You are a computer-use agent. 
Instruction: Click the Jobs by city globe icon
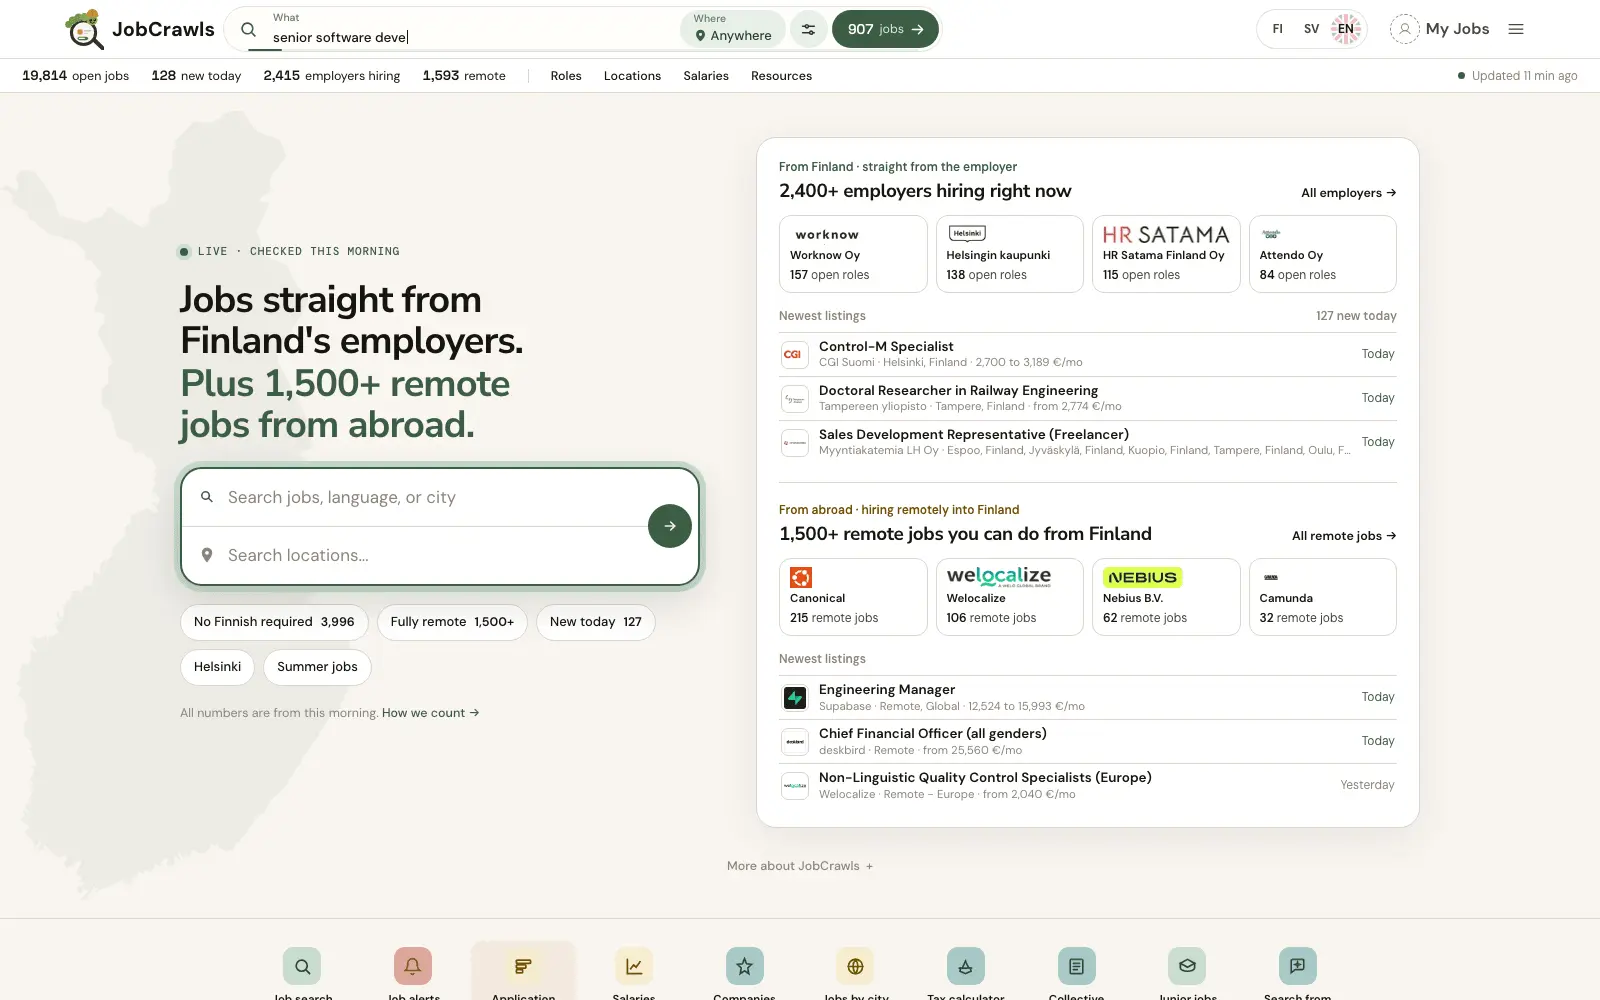coord(855,966)
